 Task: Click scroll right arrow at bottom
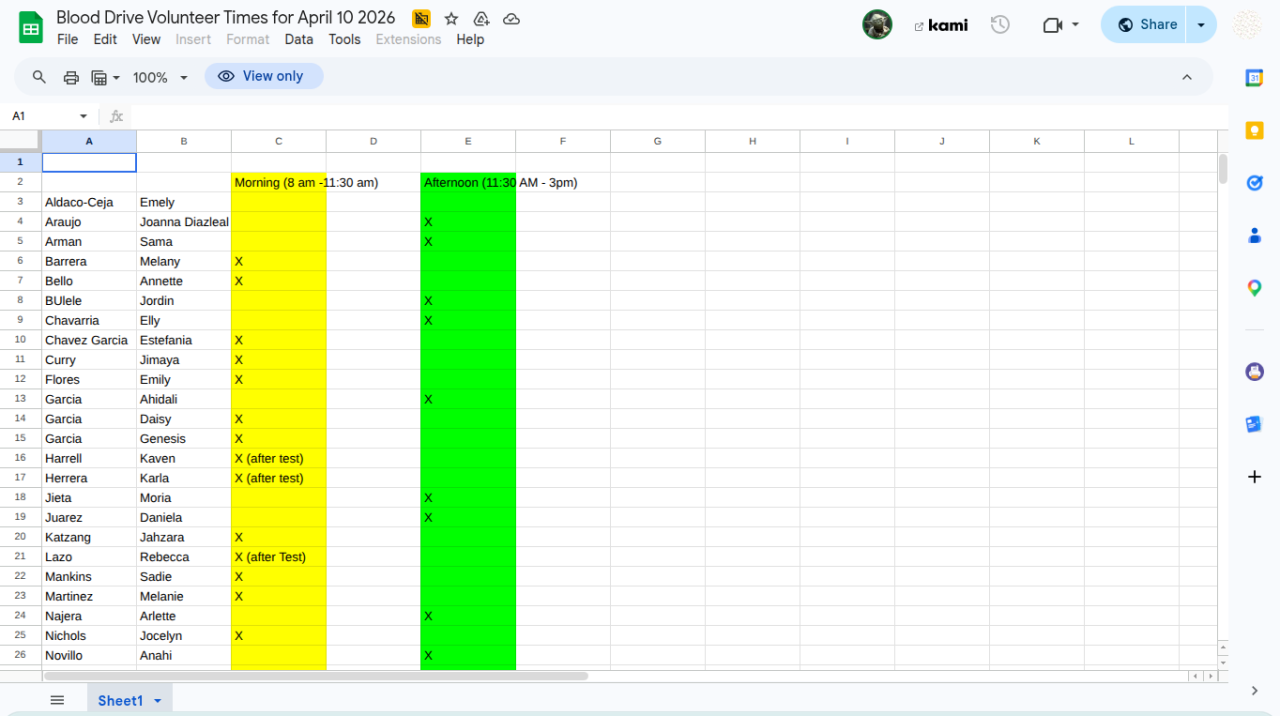(x=1210, y=676)
